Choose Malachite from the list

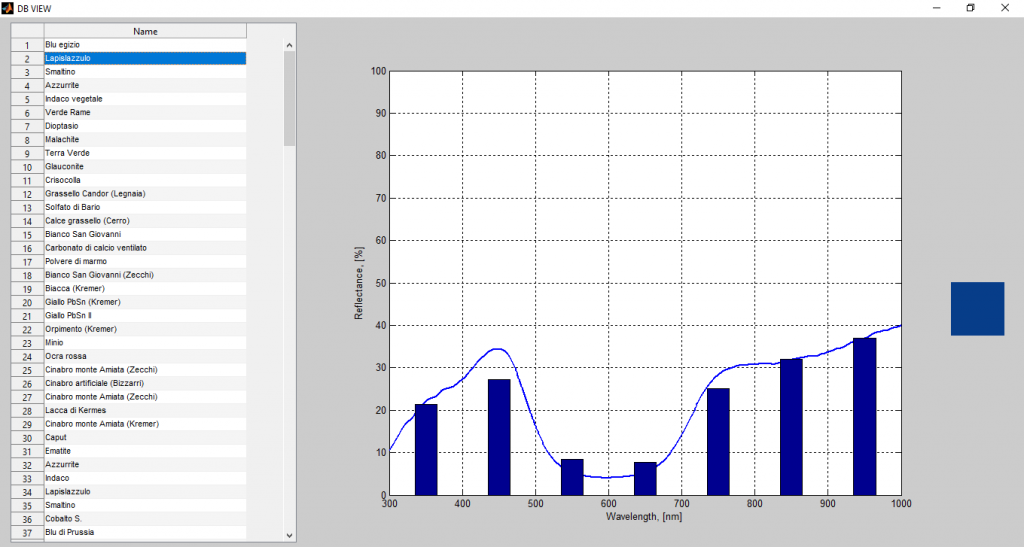tap(145, 140)
